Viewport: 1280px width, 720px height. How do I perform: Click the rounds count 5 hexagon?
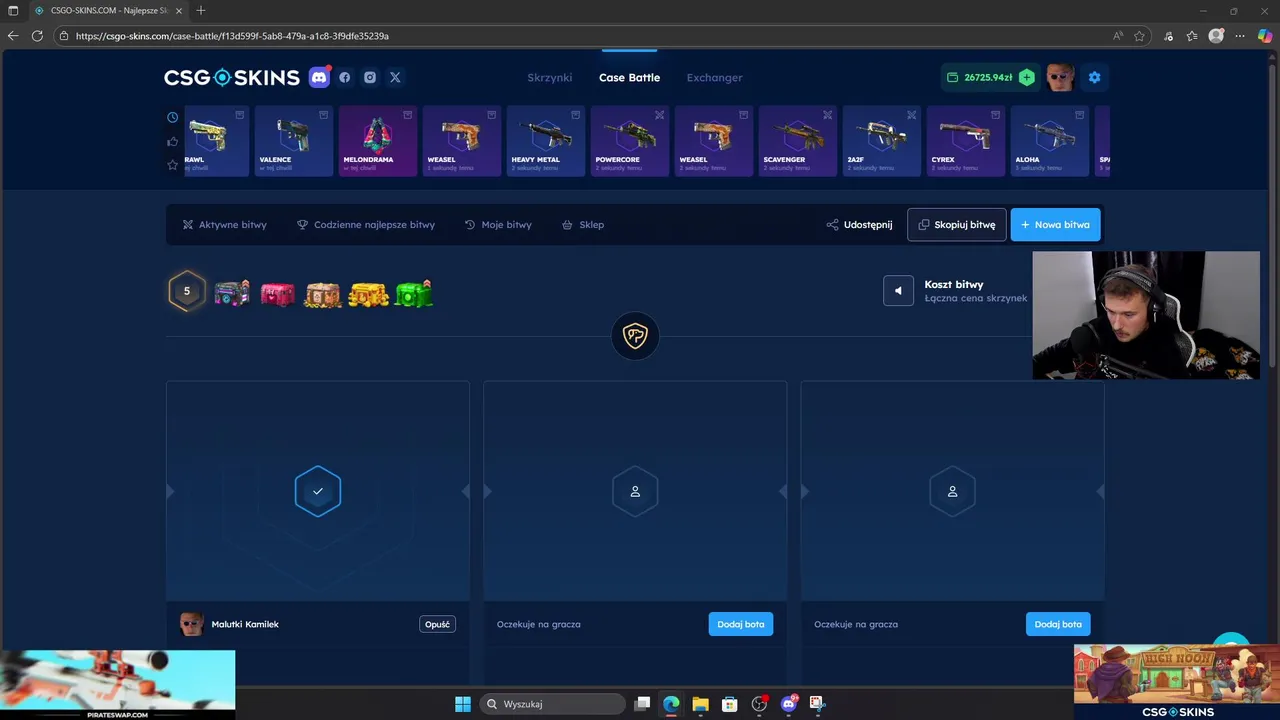click(x=186, y=292)
